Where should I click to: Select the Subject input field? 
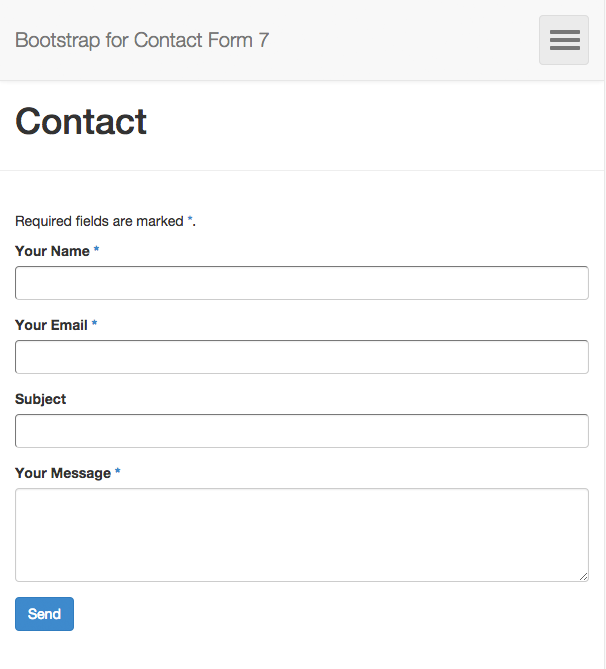tap(301, 431)
